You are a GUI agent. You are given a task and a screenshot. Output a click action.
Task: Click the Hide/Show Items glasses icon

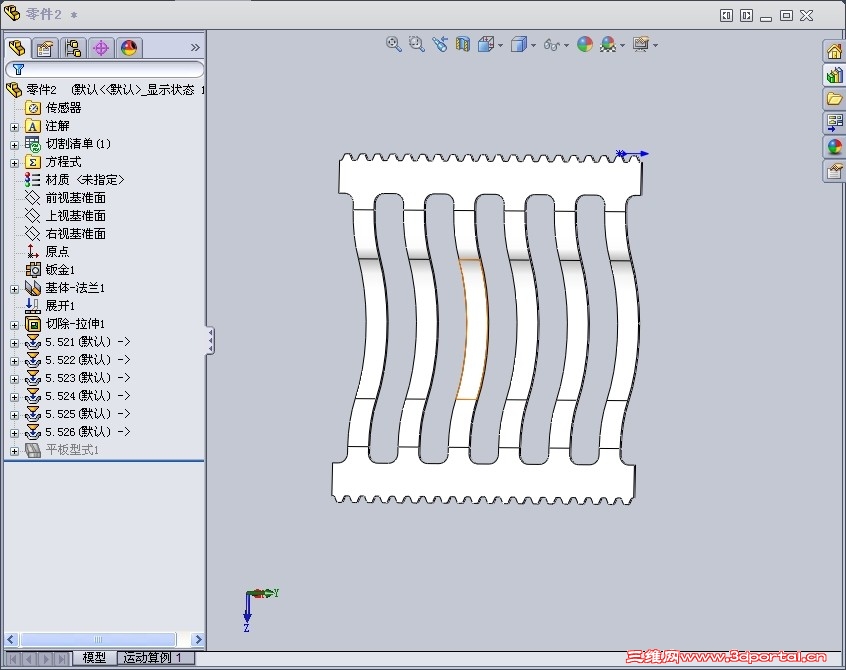[x=551, y=45]
